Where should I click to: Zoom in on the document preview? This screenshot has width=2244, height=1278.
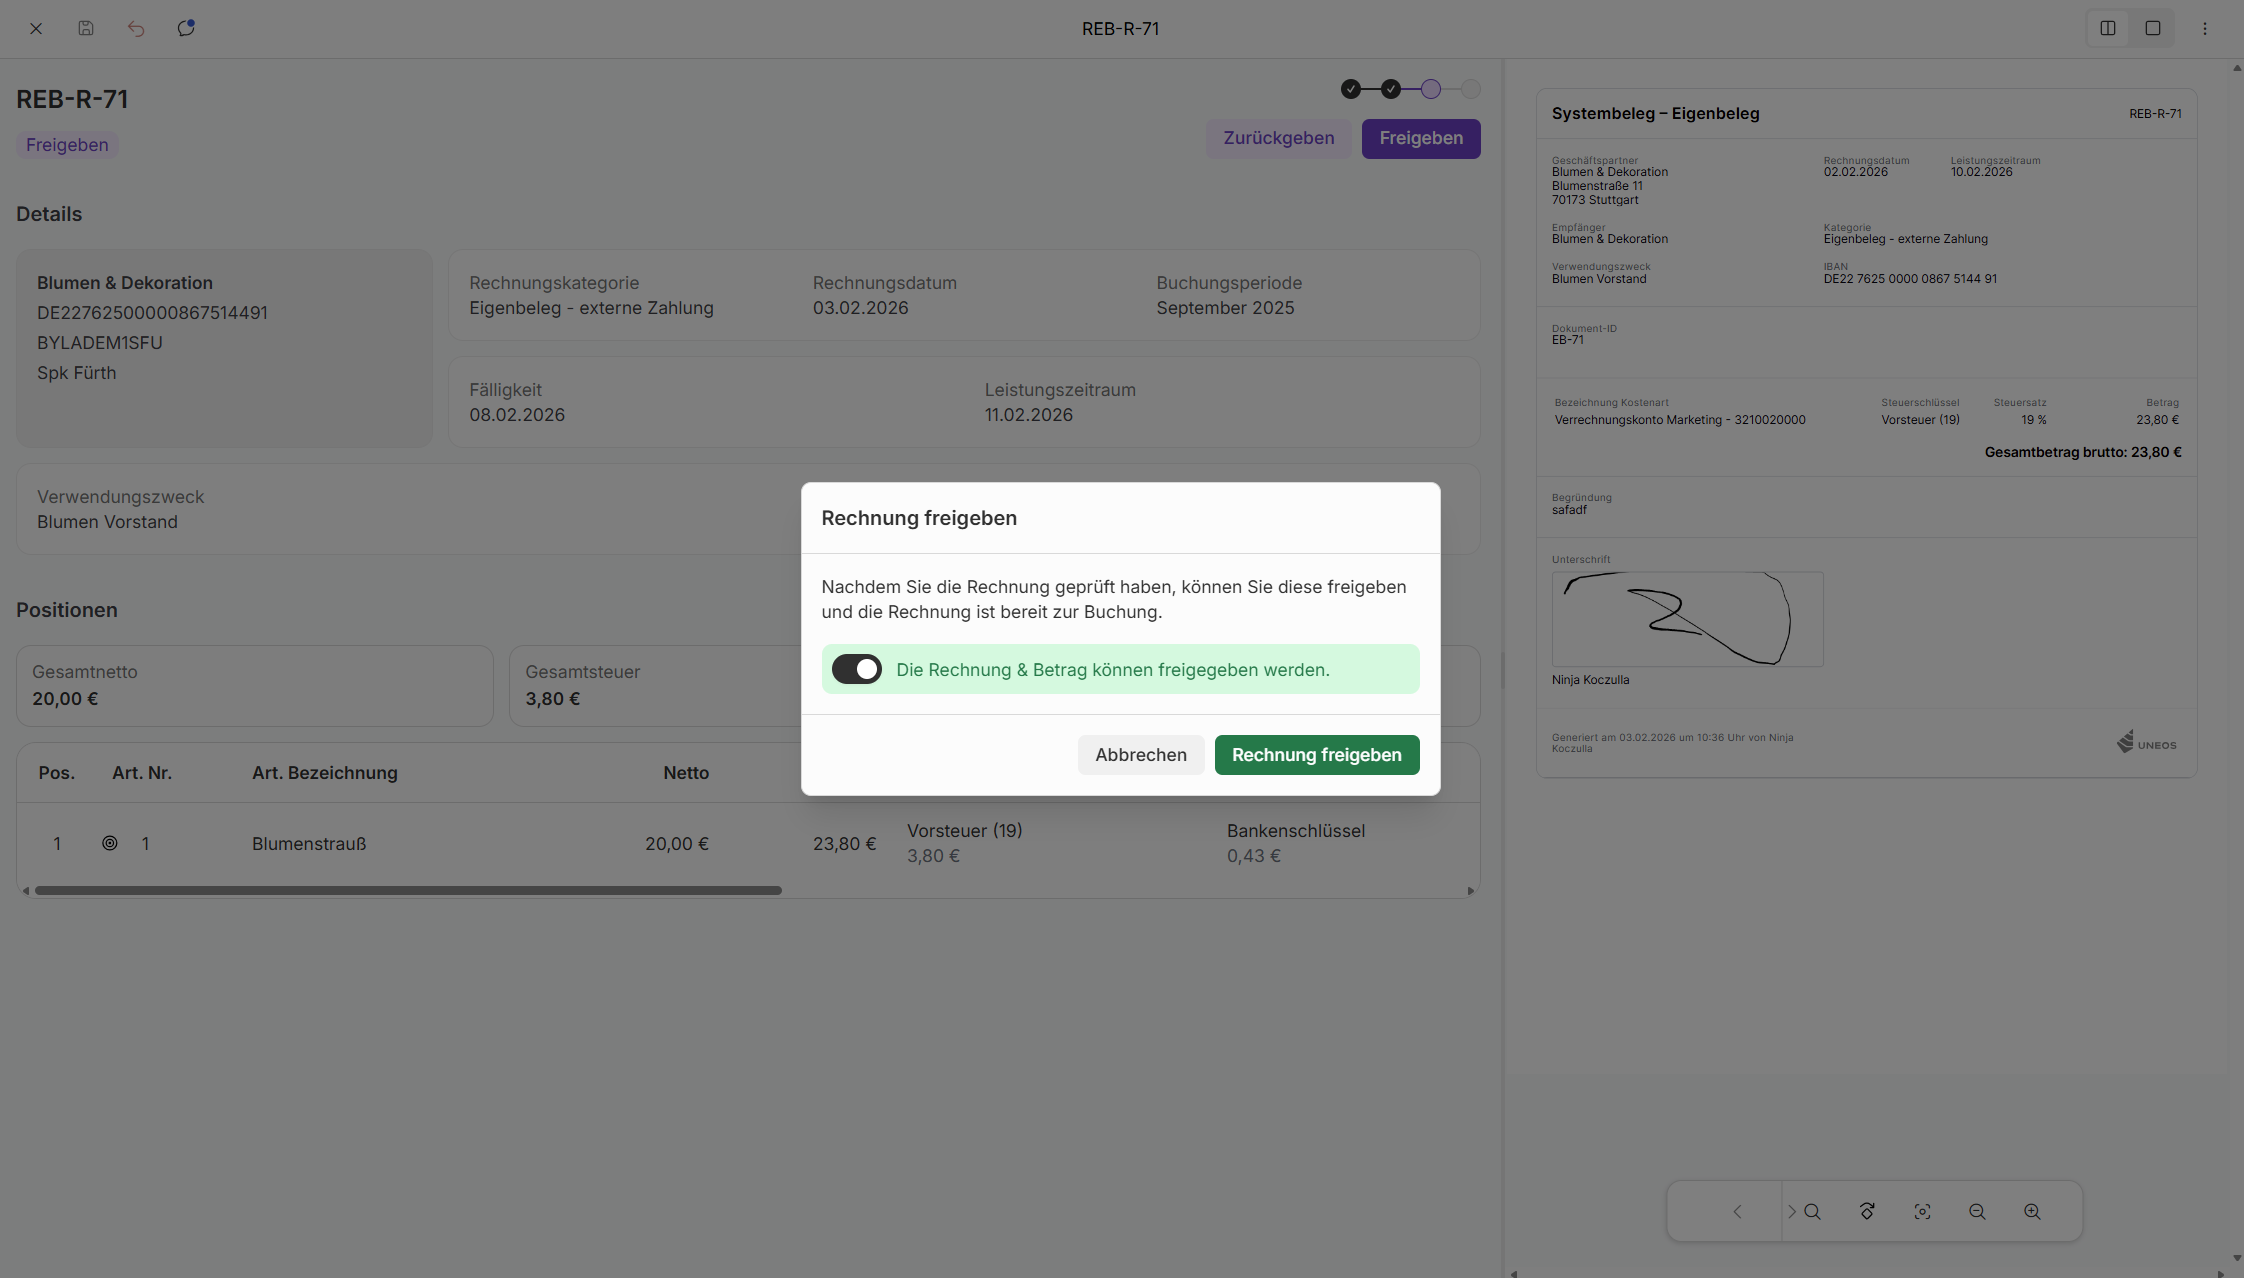coord(2032,1211)
